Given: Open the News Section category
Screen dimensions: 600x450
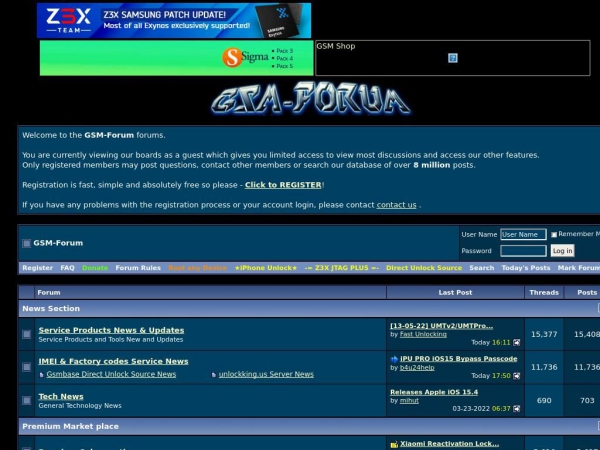Looking at the screenshot, I should pos(51,308).
